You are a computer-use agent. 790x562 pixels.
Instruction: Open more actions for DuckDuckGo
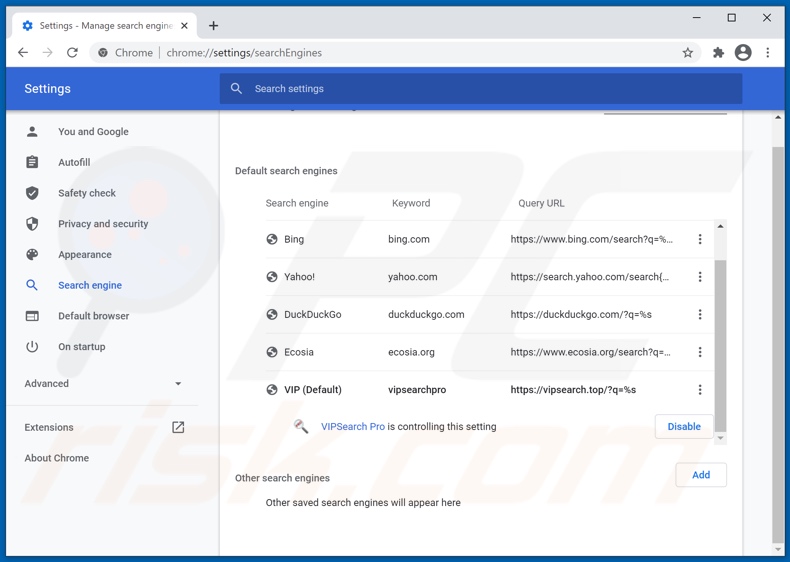[700, 315]
